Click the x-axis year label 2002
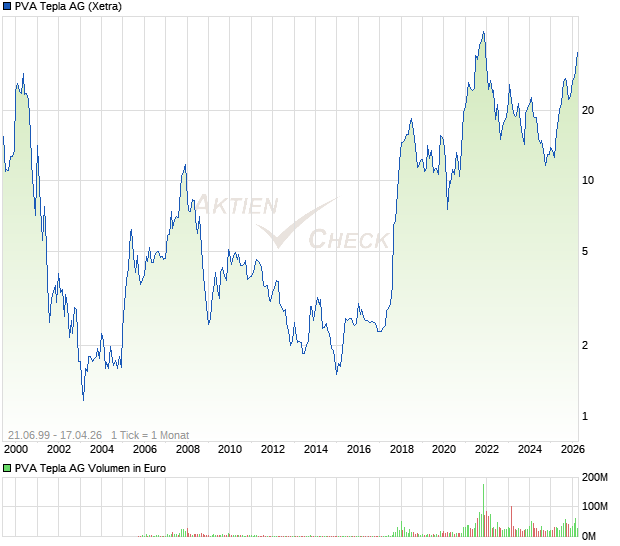 point(59,450)
